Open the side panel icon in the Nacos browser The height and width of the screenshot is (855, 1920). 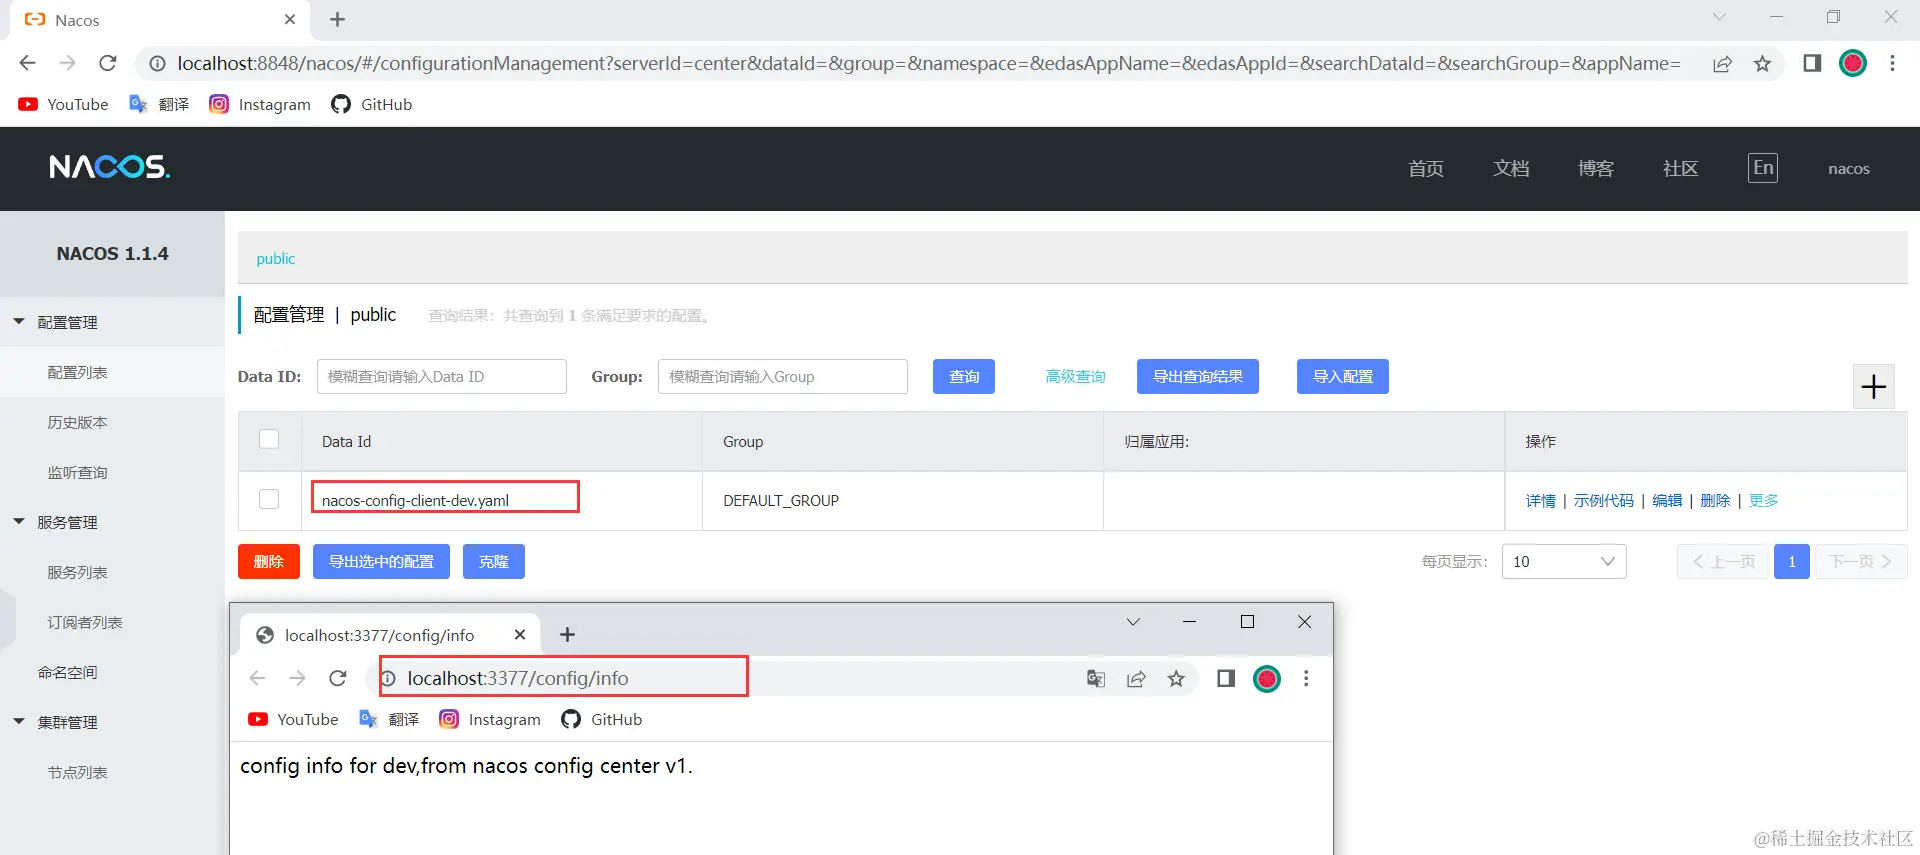(1812, 63)
